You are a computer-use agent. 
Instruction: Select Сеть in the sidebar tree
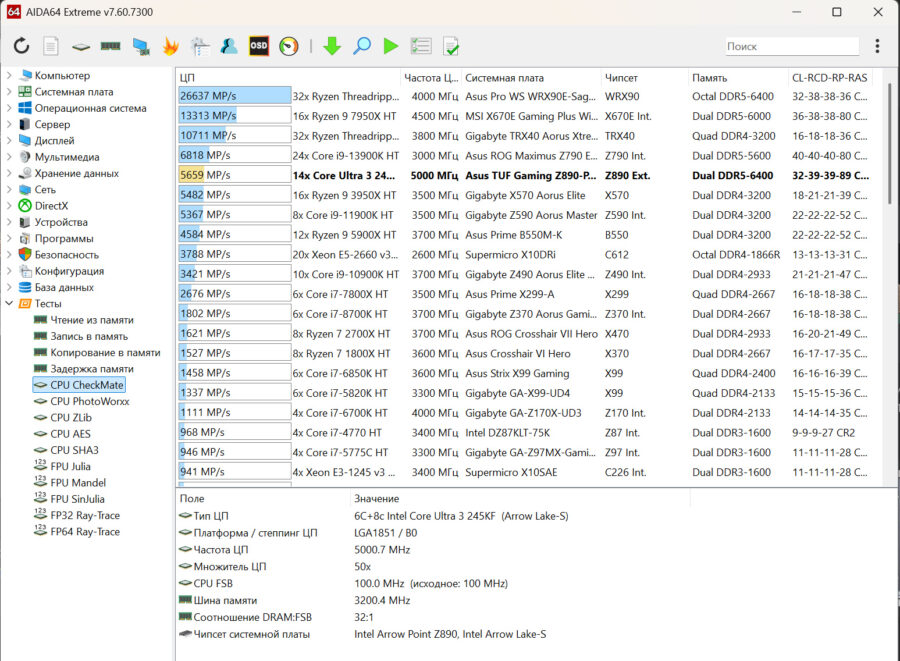45,189
